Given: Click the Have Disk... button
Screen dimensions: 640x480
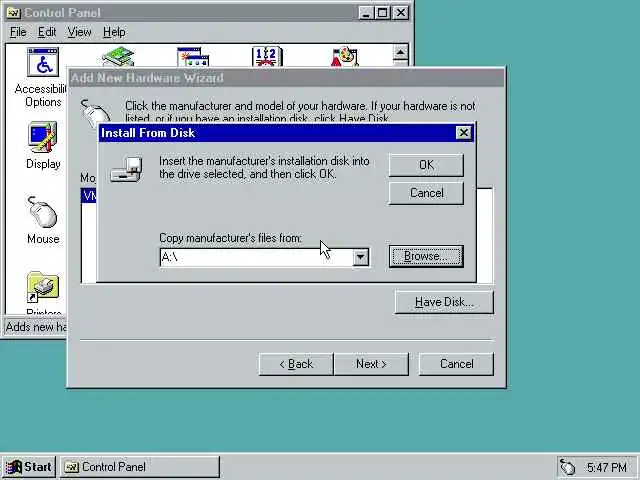Looking at the screenshot, I should point(444,302).
